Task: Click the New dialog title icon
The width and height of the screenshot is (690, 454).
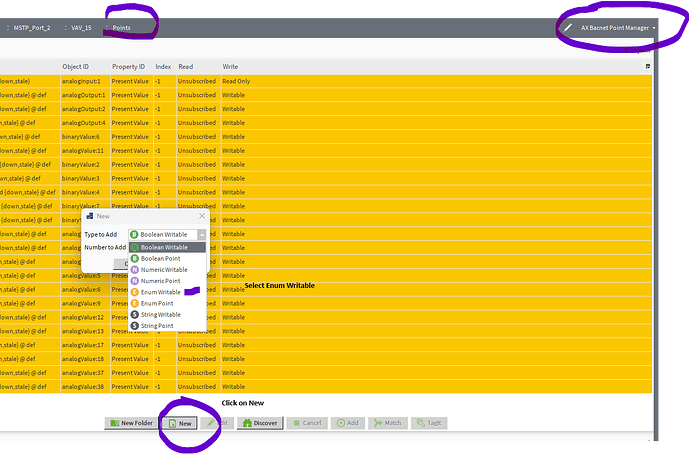Action: click(90, 216)
